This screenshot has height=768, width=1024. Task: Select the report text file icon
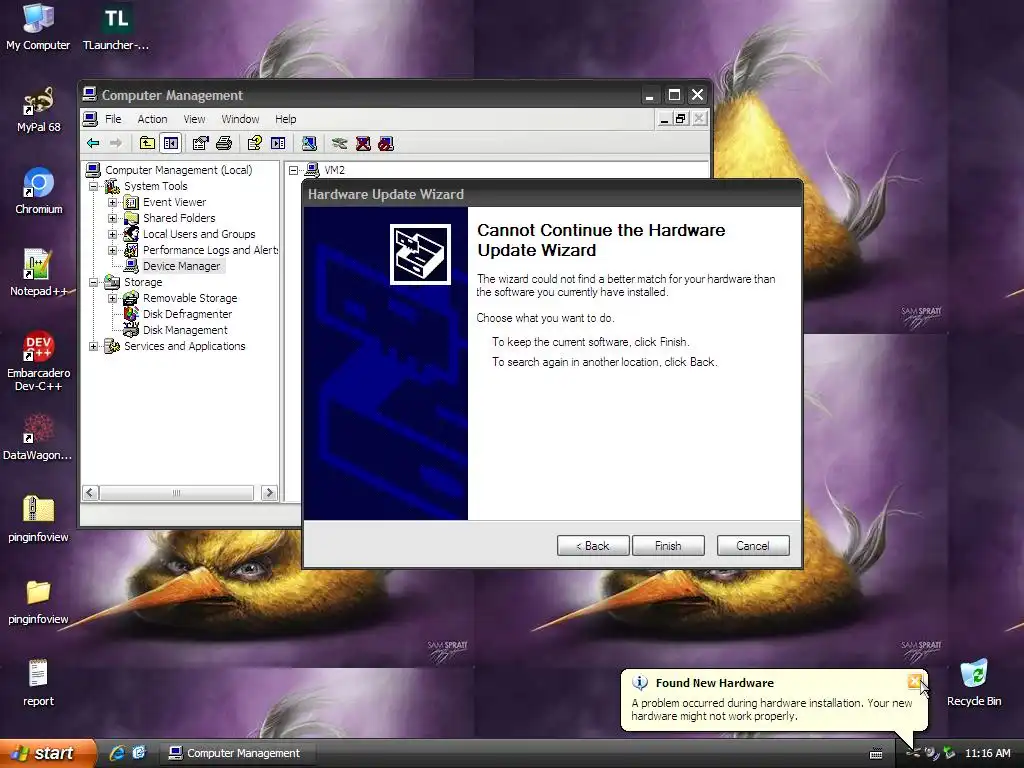(x=38, y=682)
